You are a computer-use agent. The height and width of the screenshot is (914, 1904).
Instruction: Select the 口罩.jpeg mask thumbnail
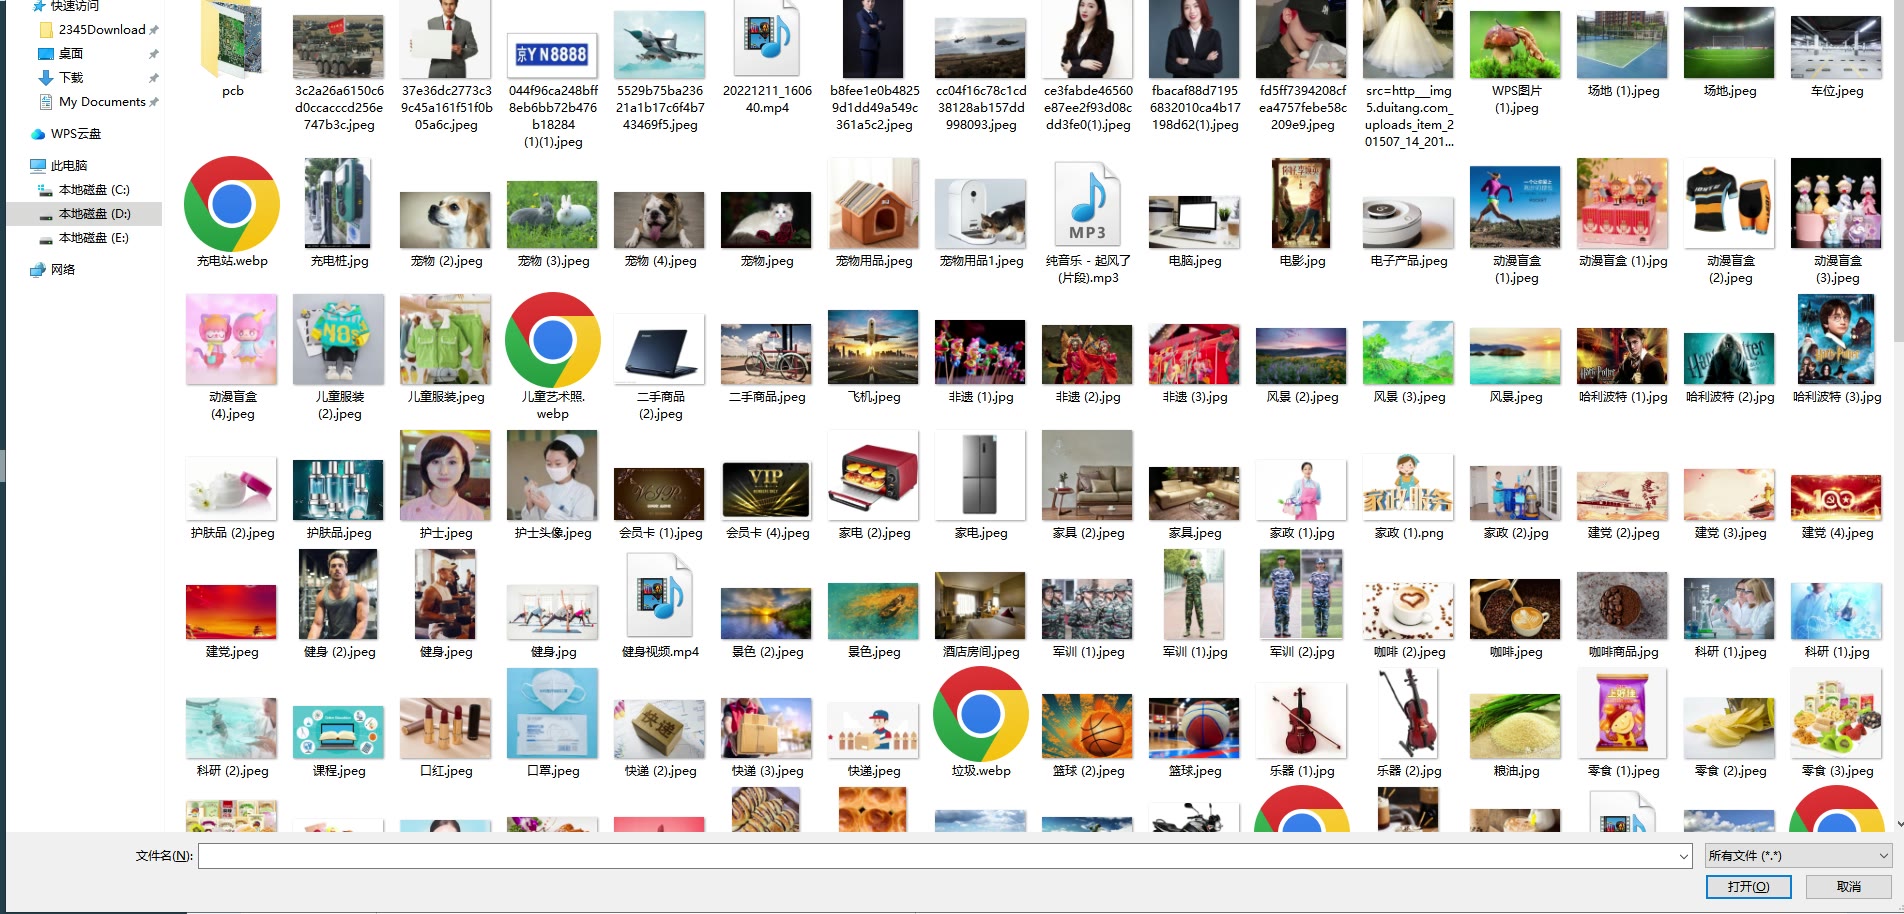tap(553, 714)
